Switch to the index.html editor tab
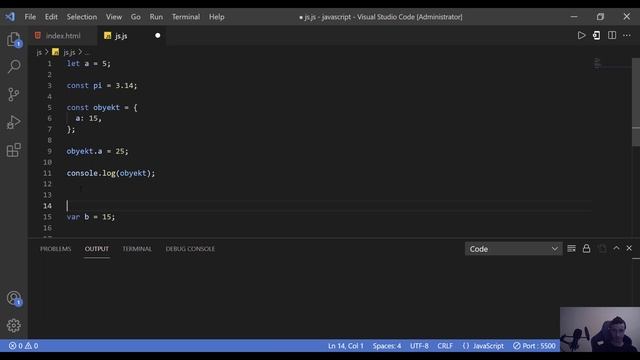Screen dimensions: 640x360 point(63,36)
